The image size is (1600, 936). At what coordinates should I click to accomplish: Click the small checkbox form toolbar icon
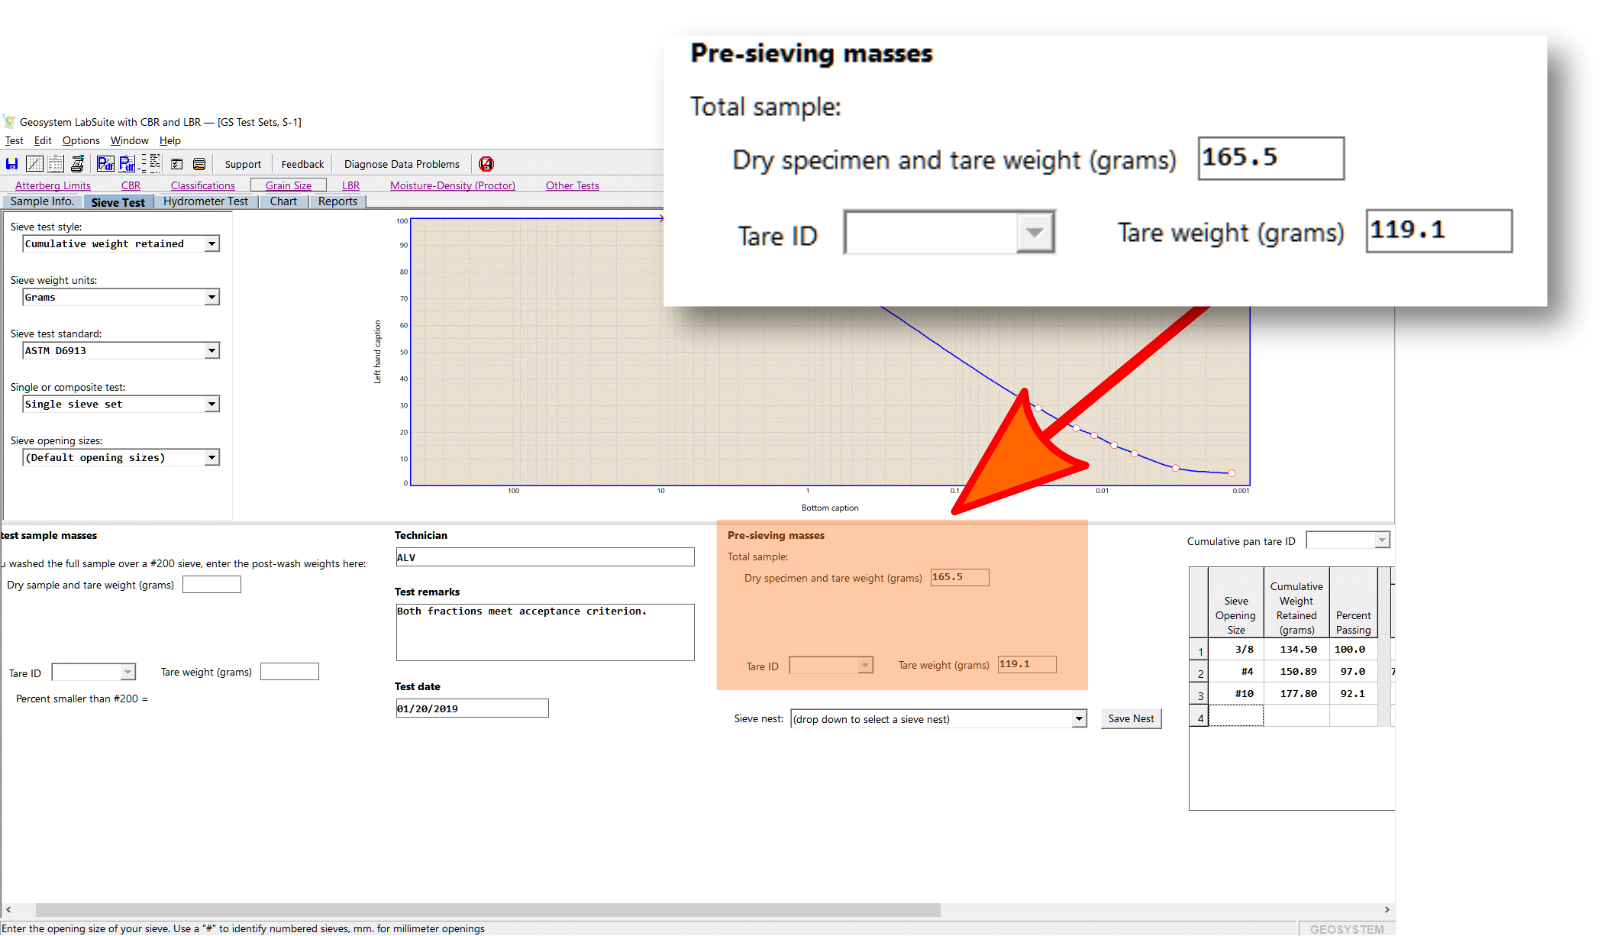tap(177, 164)
